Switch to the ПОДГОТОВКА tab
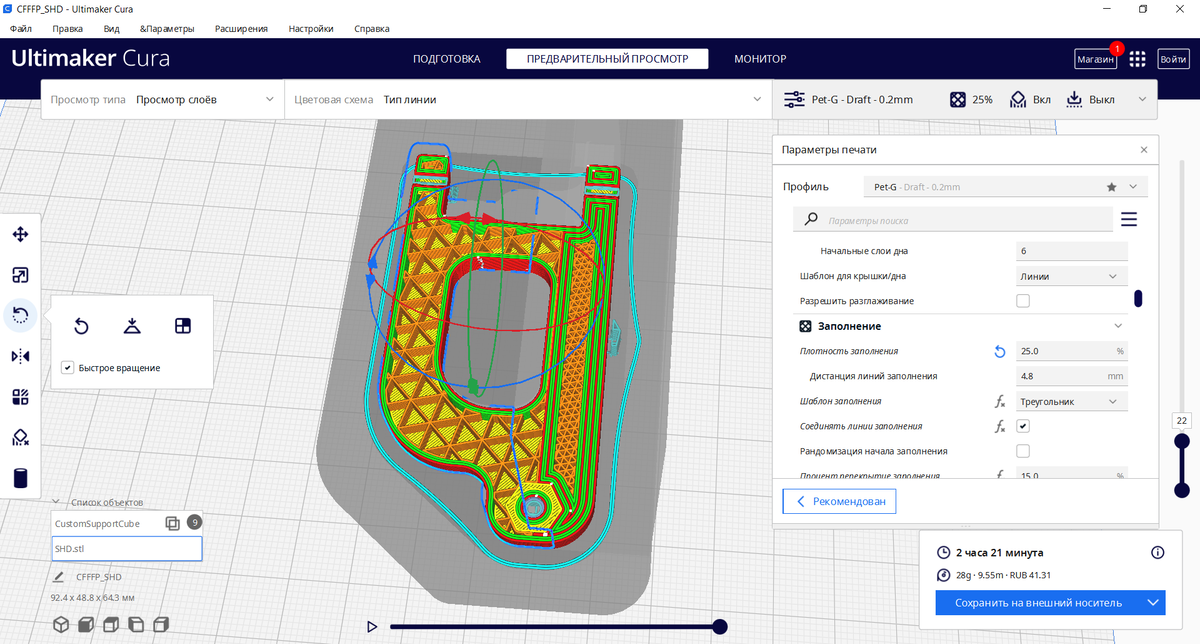 [447, 59]
